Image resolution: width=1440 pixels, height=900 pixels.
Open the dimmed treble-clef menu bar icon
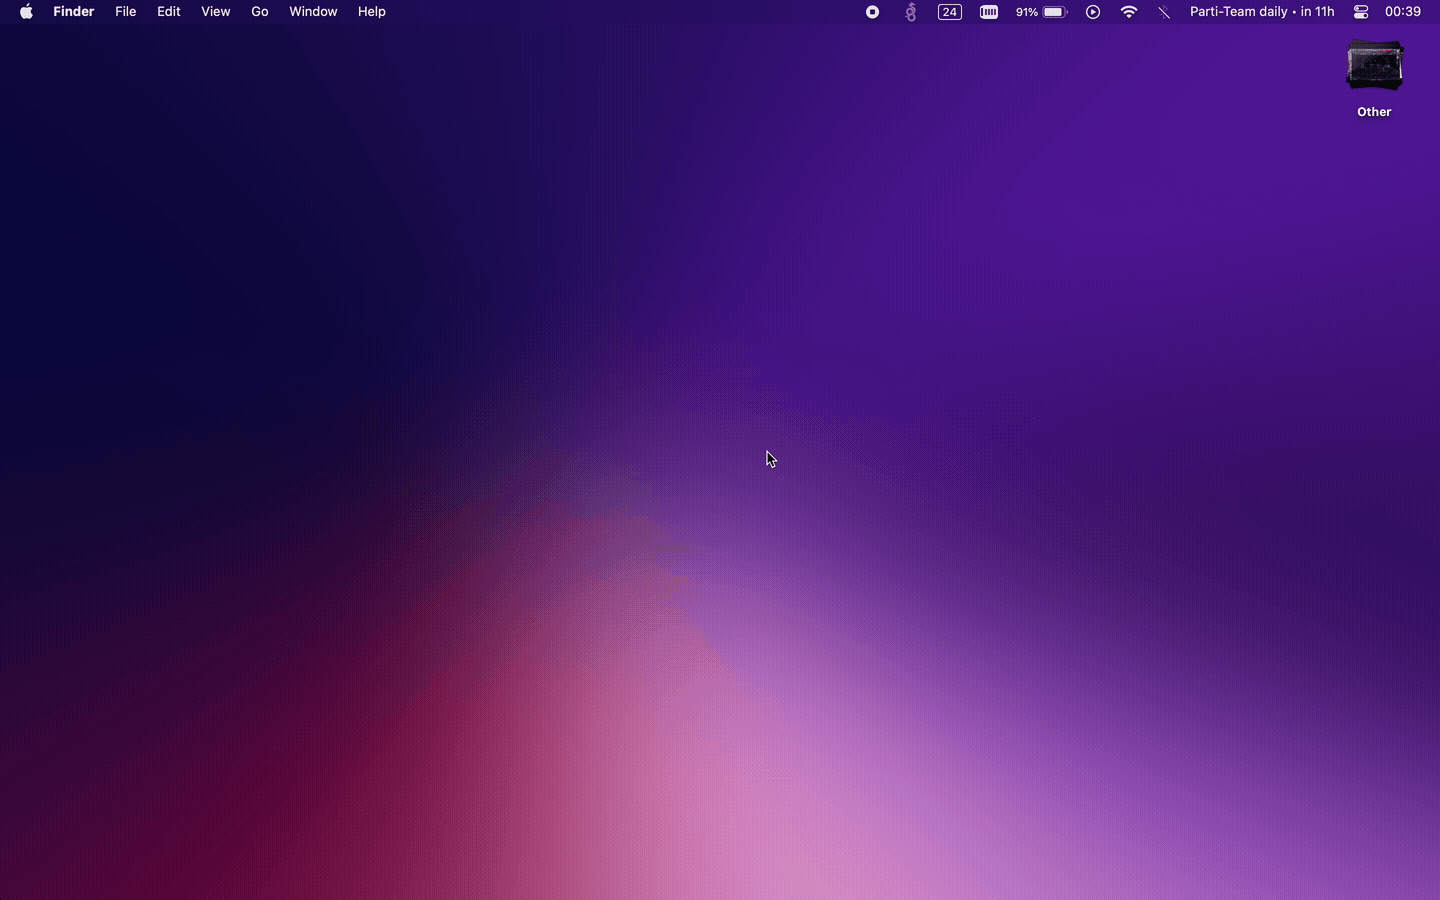coord(910,12)
